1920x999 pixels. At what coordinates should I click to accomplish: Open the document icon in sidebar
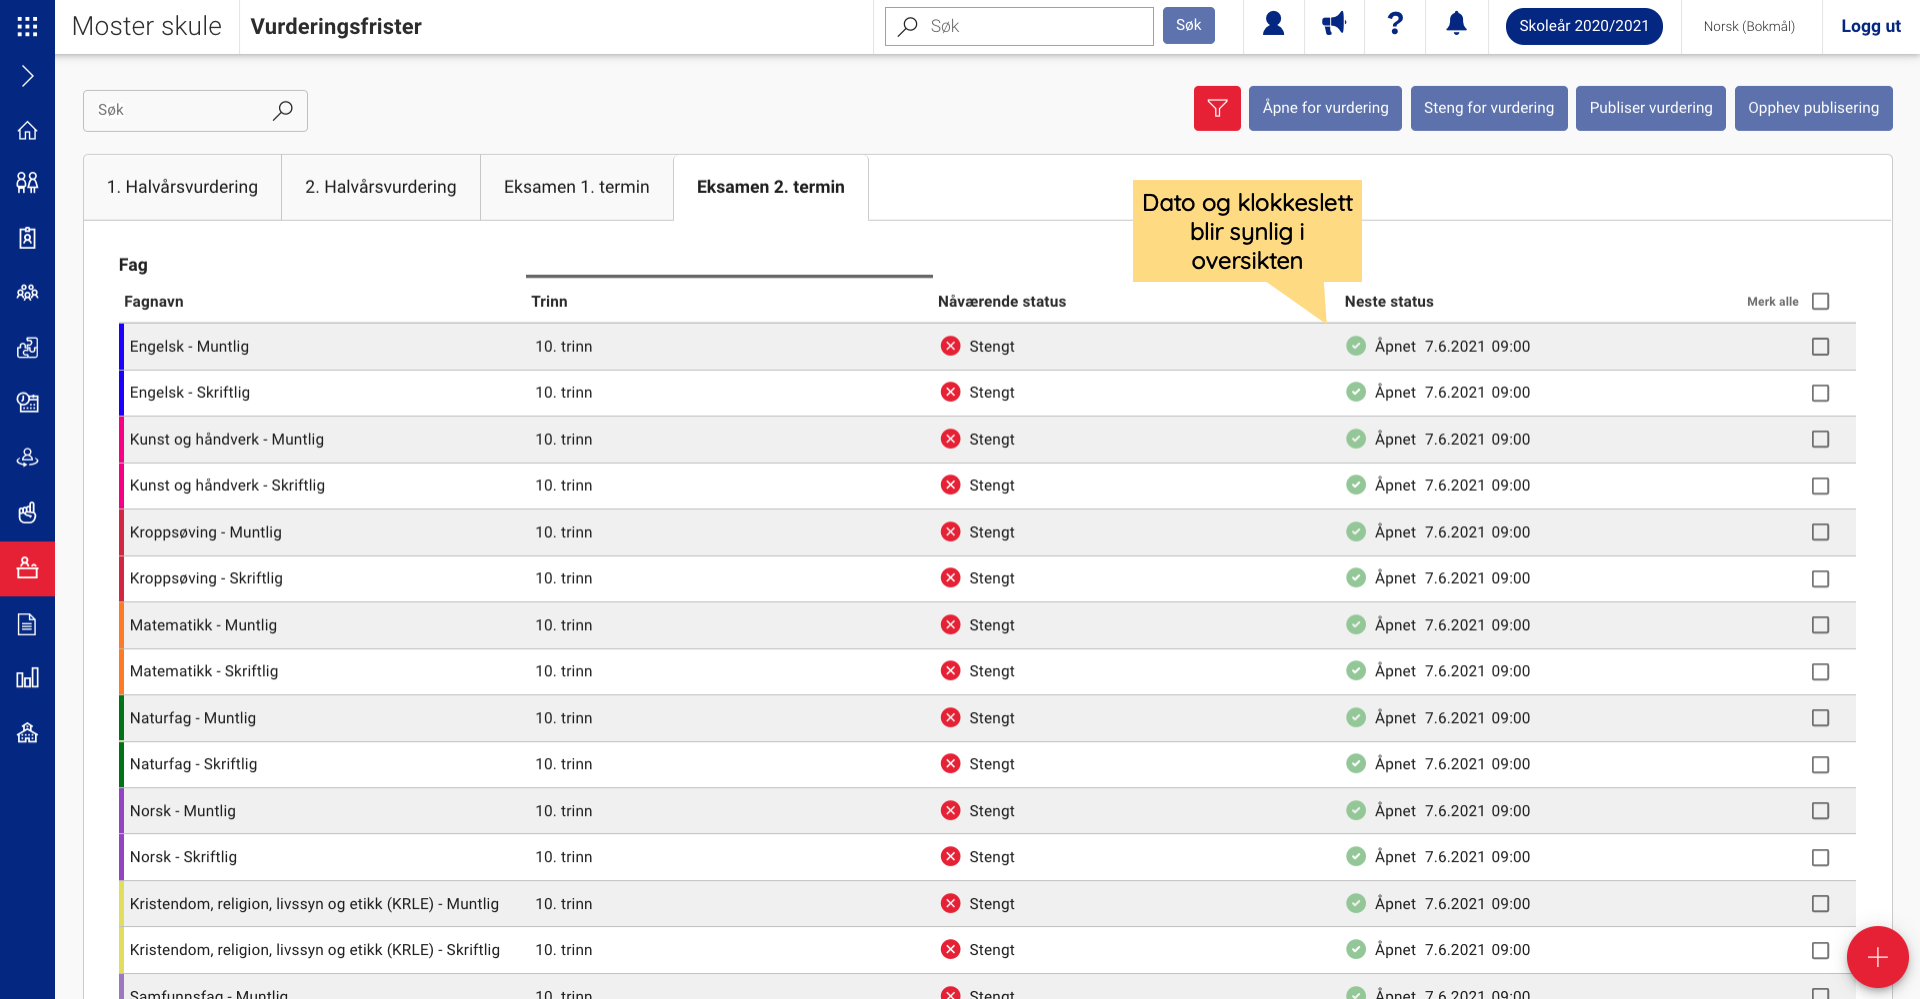coord(27,624)
